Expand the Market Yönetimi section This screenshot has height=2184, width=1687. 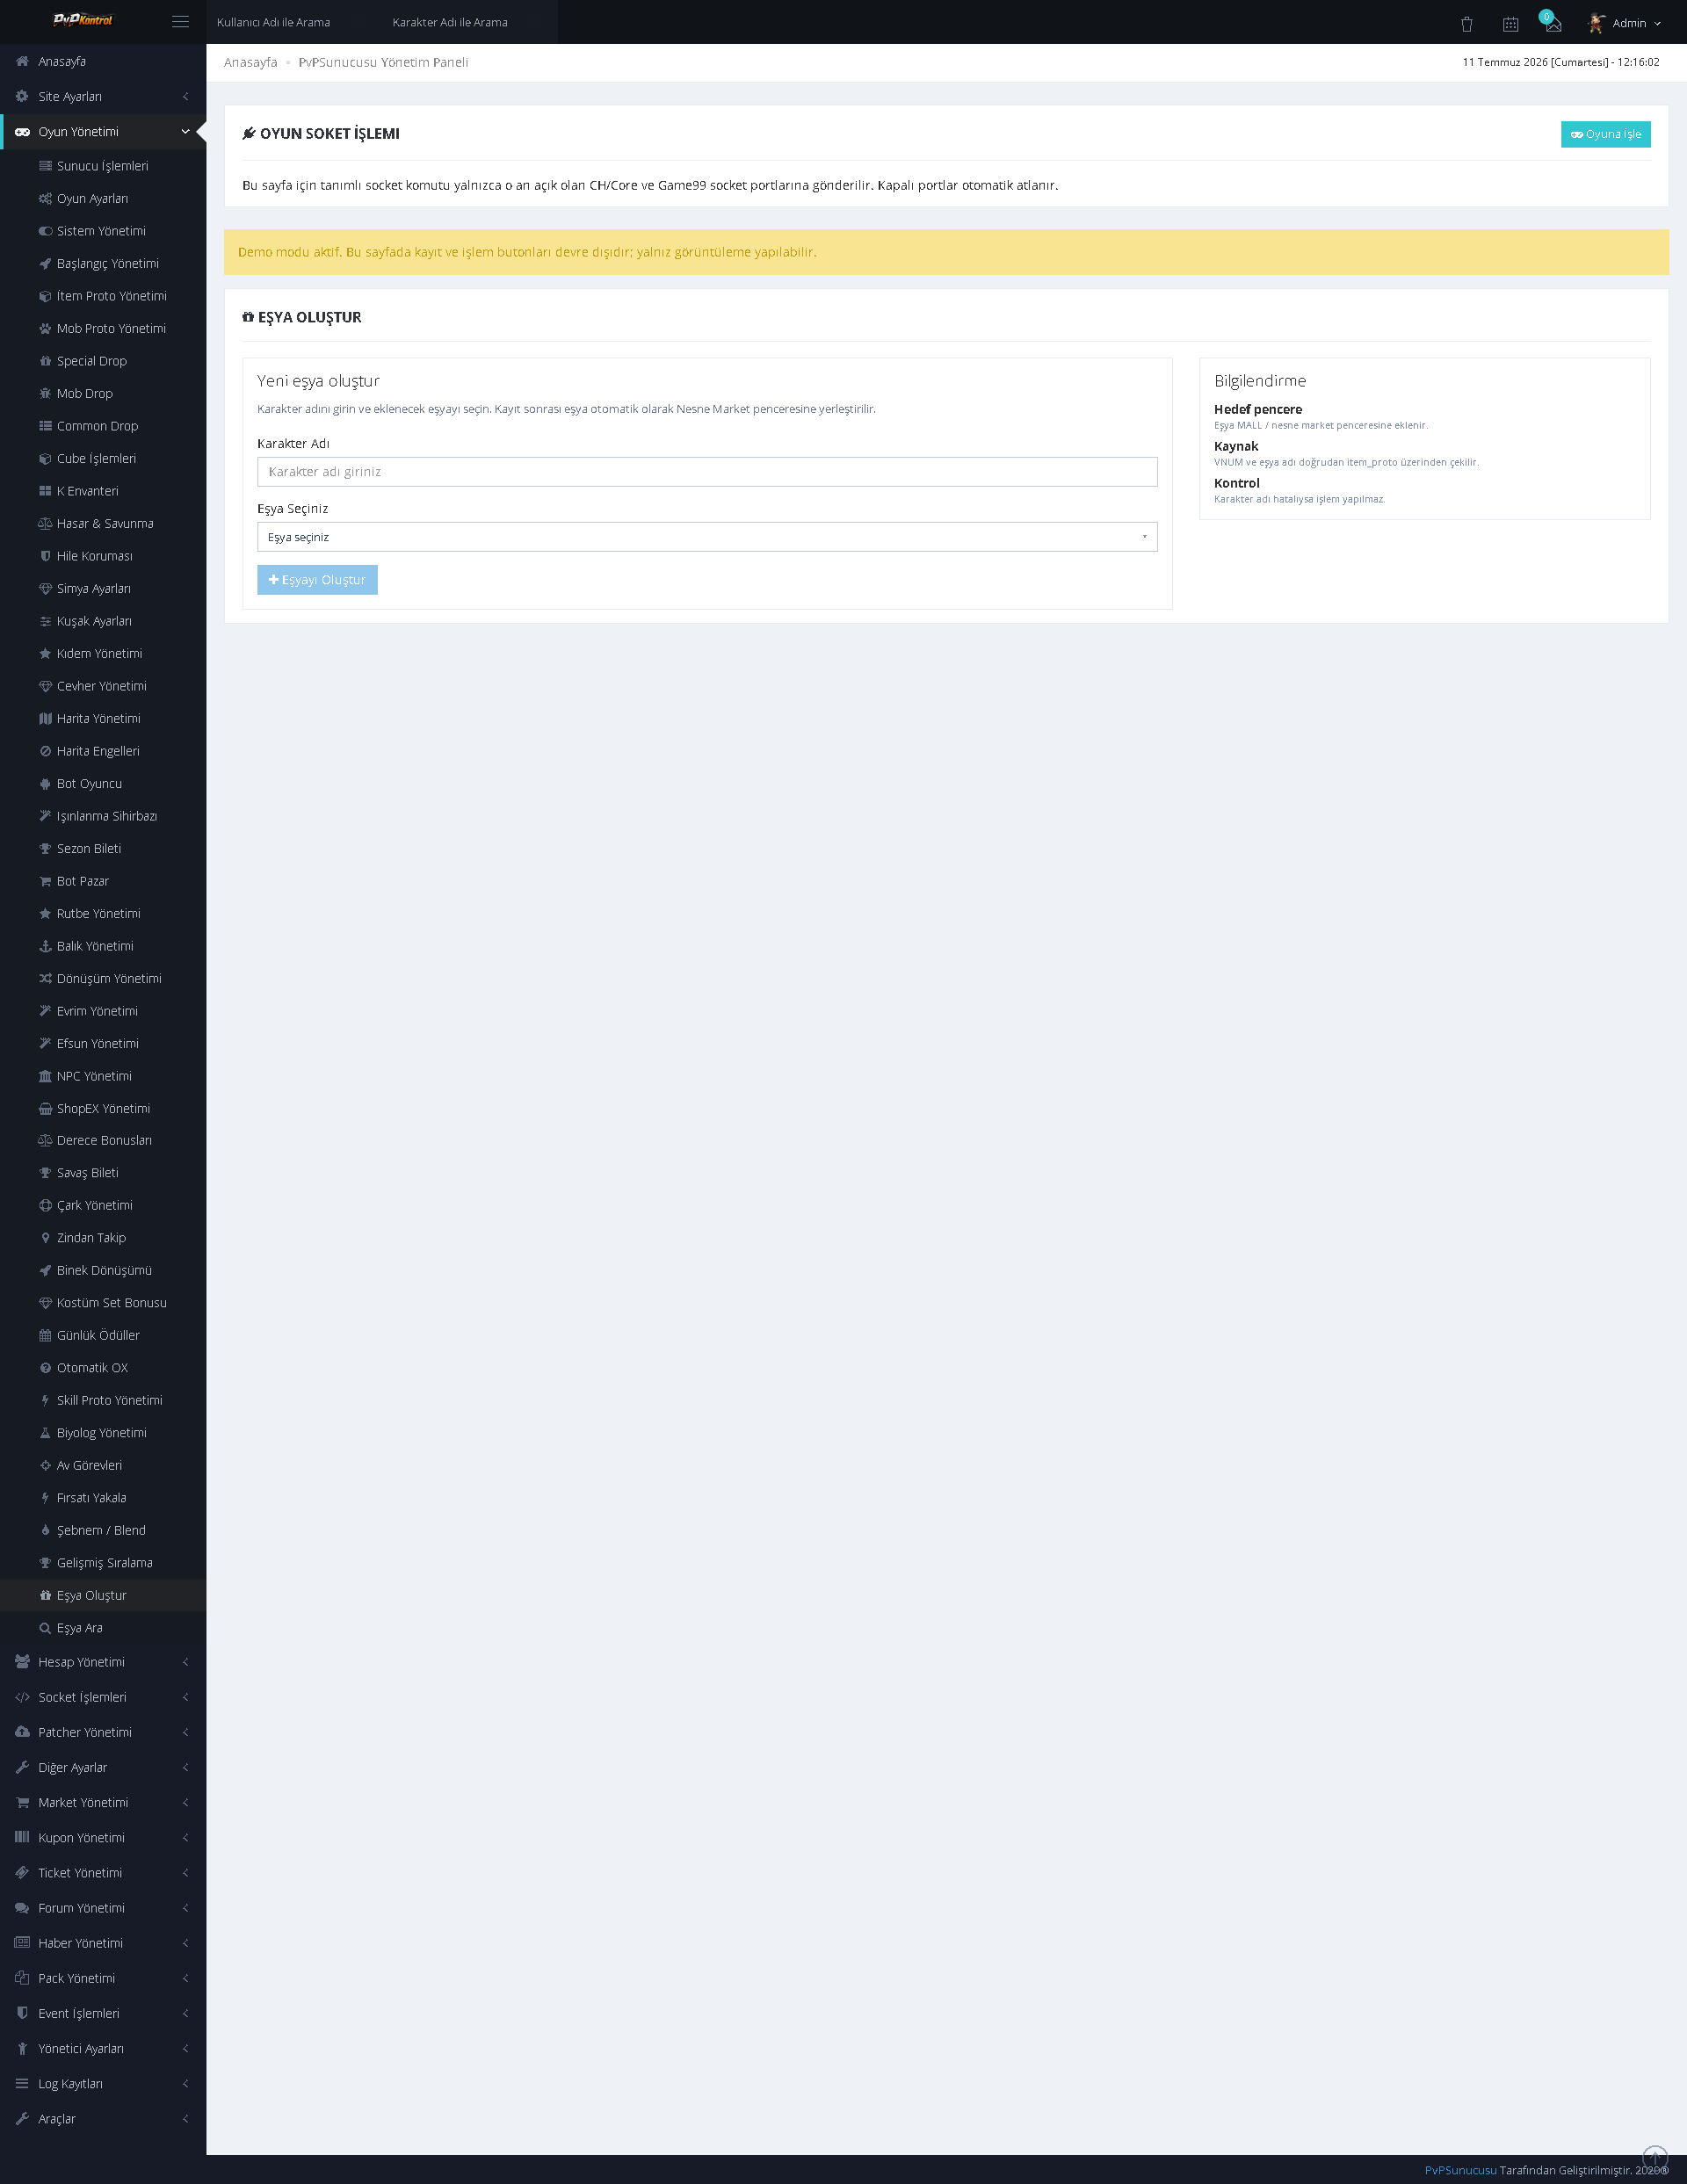tap(103, 1802)
